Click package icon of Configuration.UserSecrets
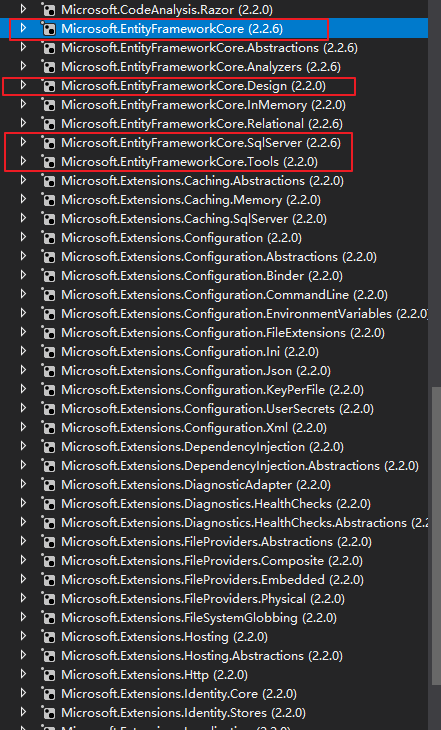441x730 pixels. (48, 409)
